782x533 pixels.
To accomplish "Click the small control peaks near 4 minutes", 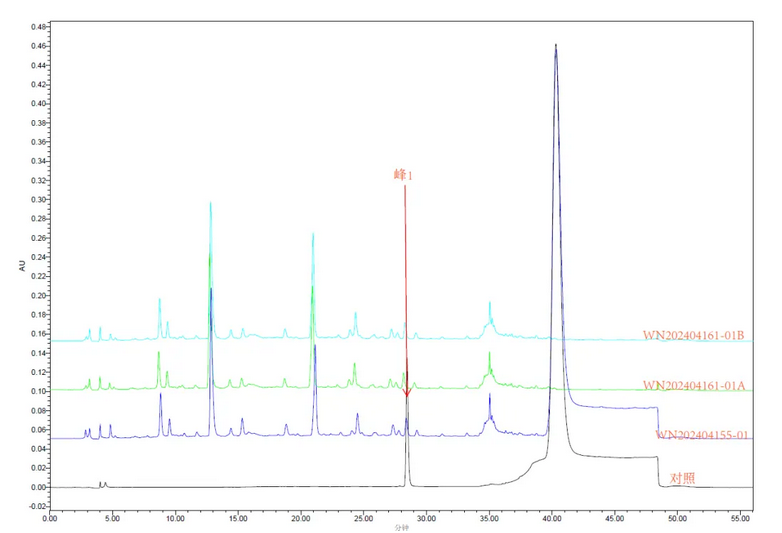I will pyautogui.click(x=102, y=483).
